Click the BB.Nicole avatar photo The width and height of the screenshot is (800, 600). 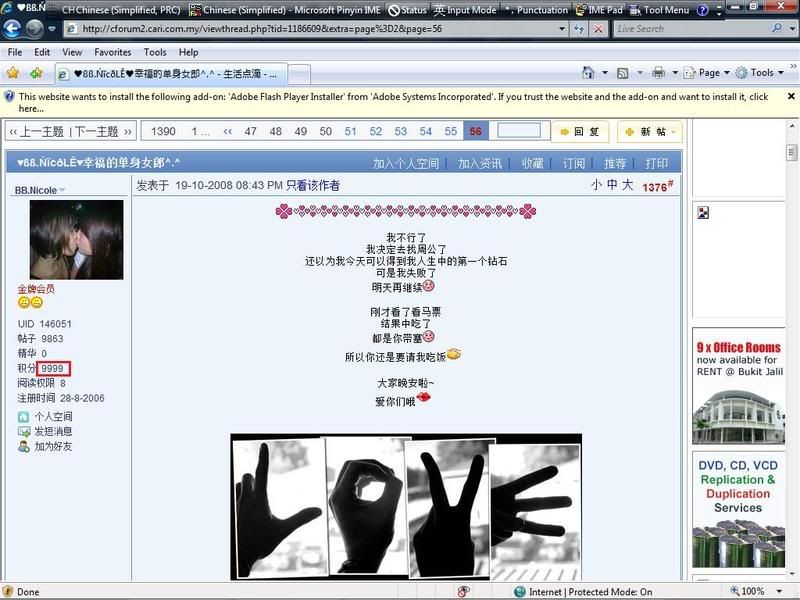pyautogui.click(x=77, y=239)
